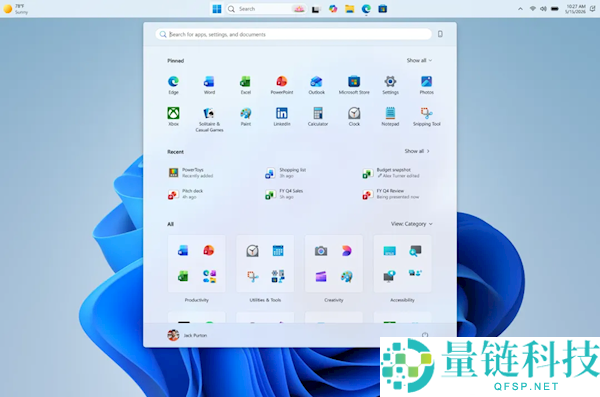Image resolution: width=600 pixels, height=397 pixels.
Task: Open the volume control in system tray
Action: click(543, 9)
